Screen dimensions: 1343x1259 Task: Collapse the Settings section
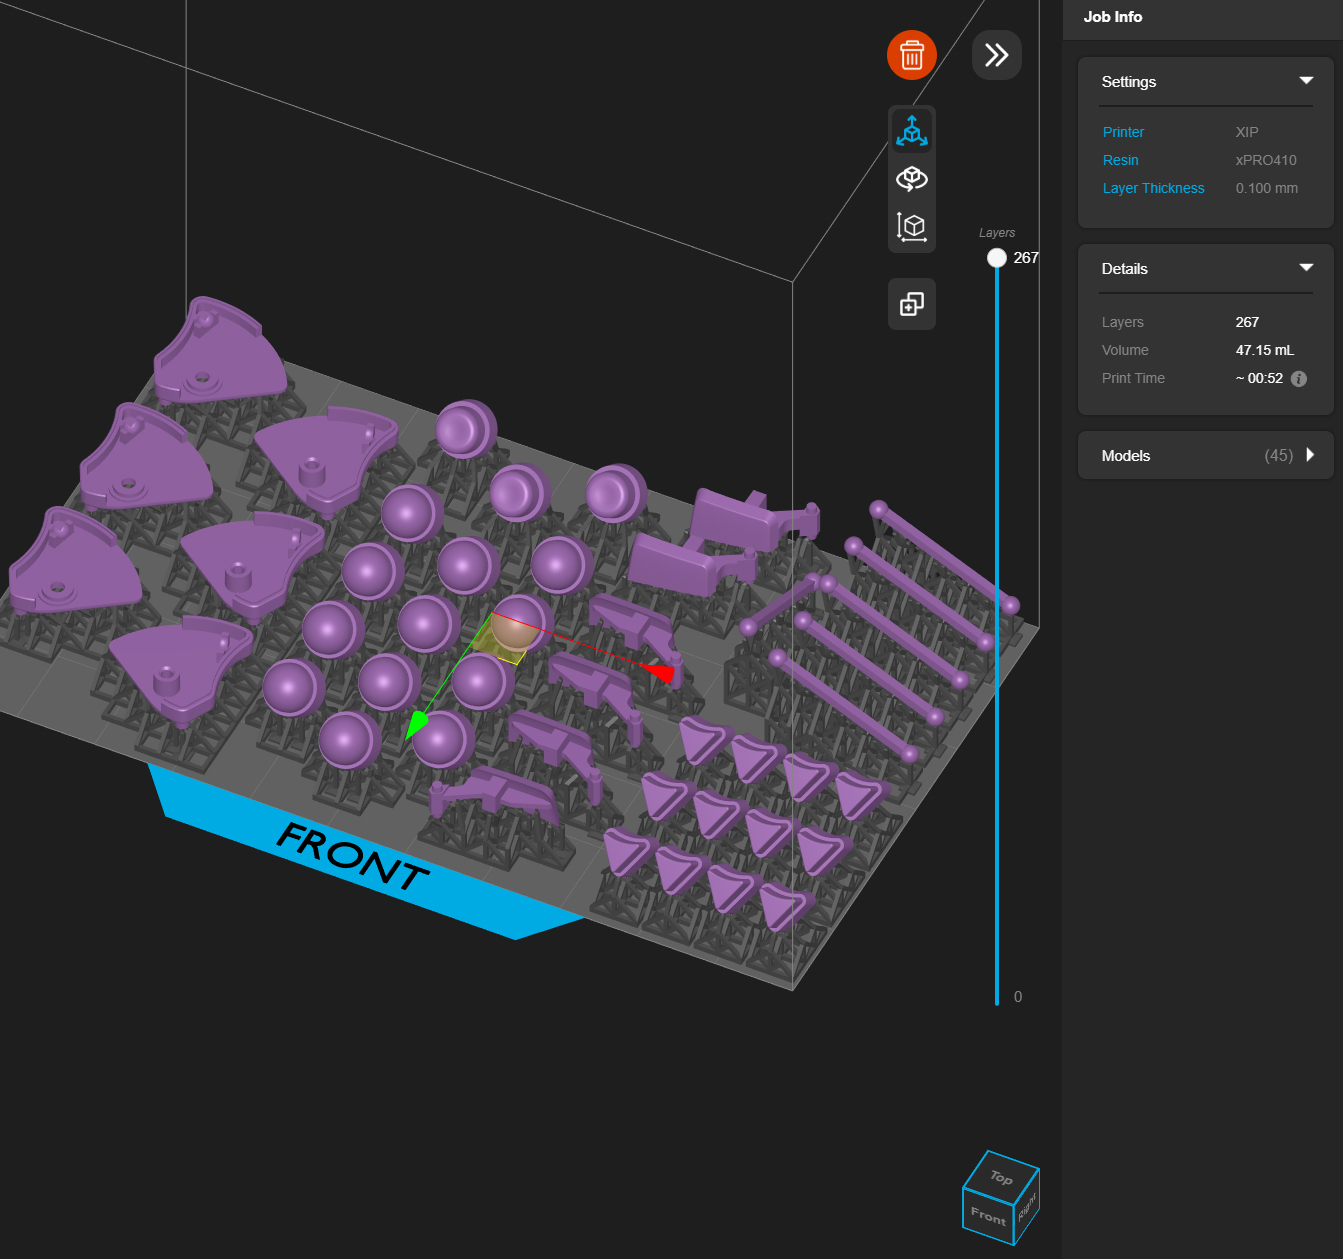pyautogui.click(x=1306, y=81)
